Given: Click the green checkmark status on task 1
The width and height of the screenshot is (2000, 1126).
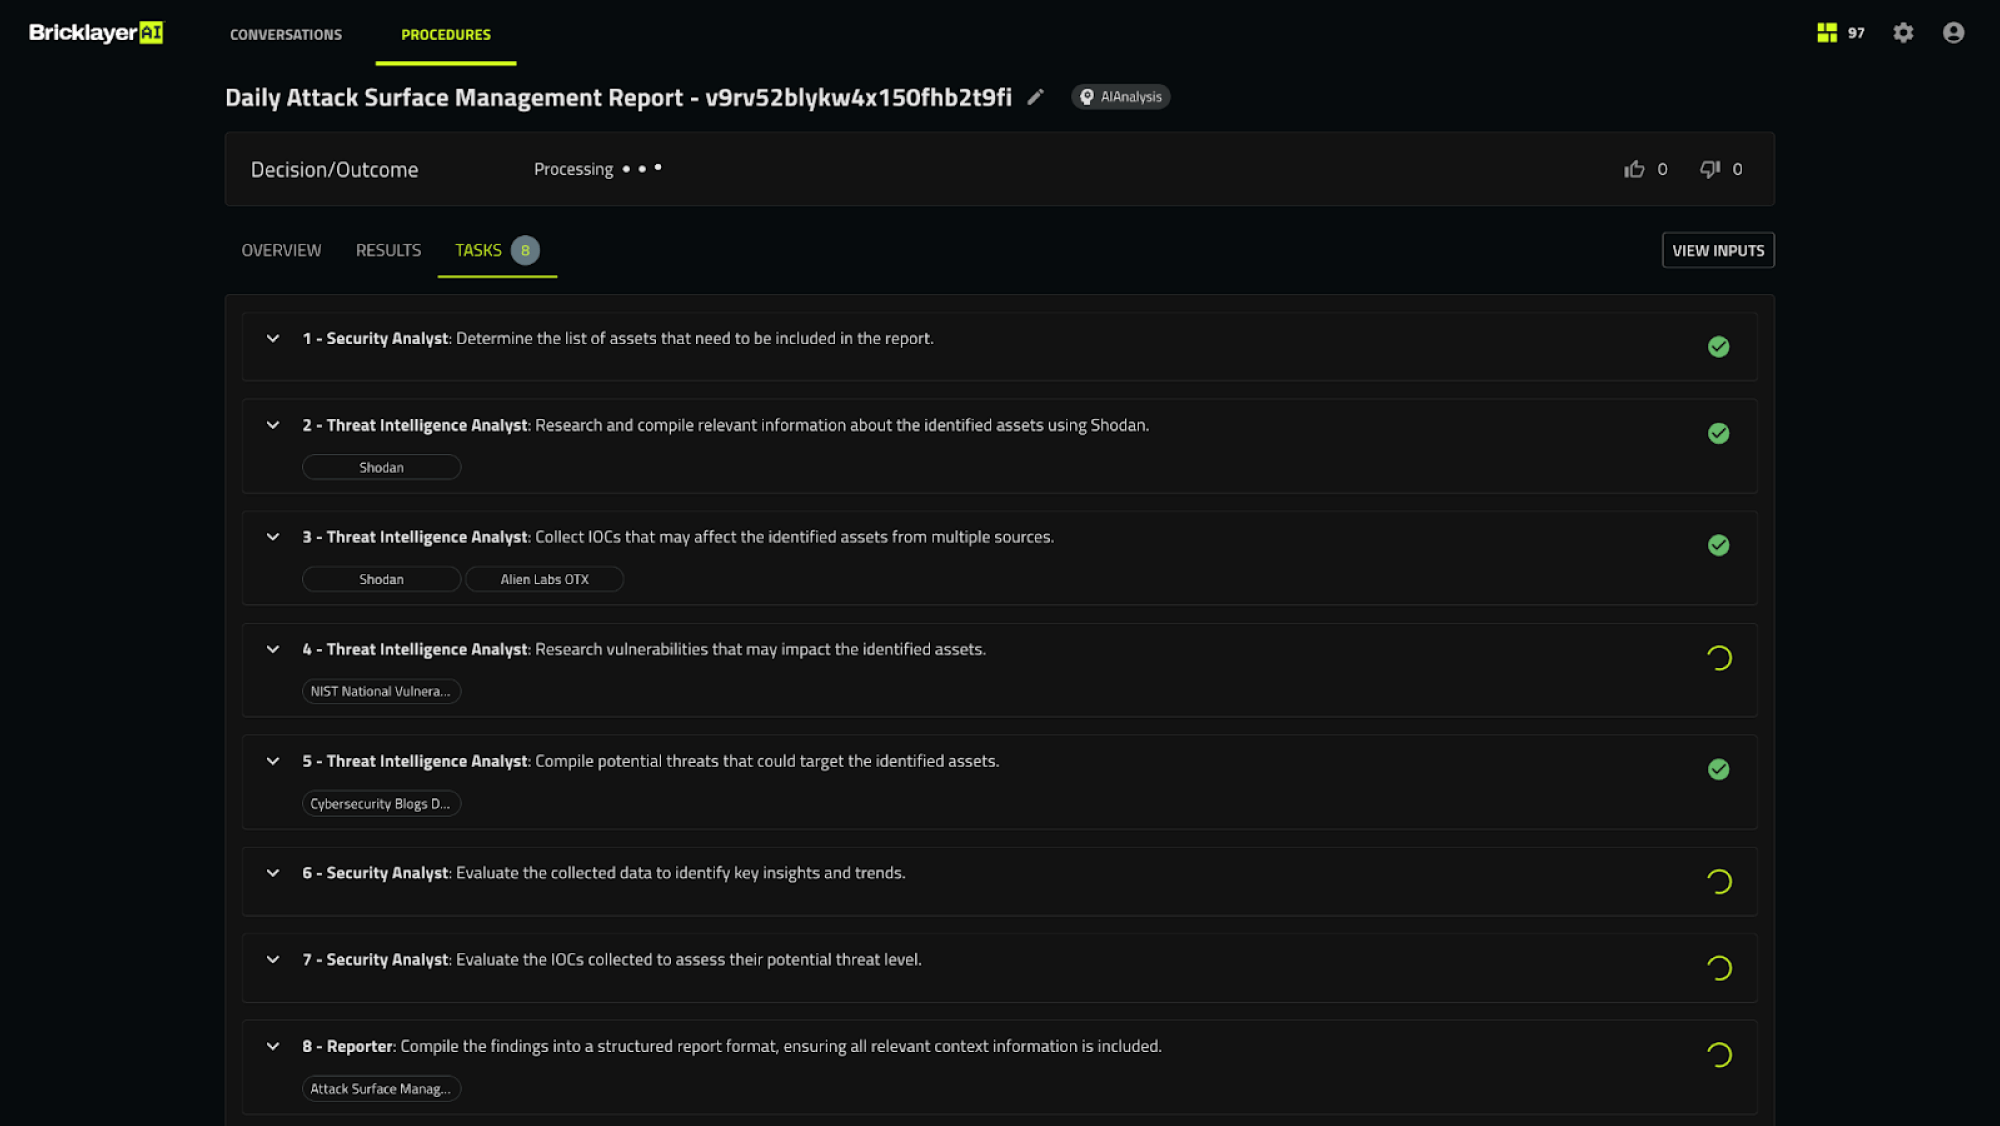Looking at the screenshot, I should click(x=1718, y=347).
